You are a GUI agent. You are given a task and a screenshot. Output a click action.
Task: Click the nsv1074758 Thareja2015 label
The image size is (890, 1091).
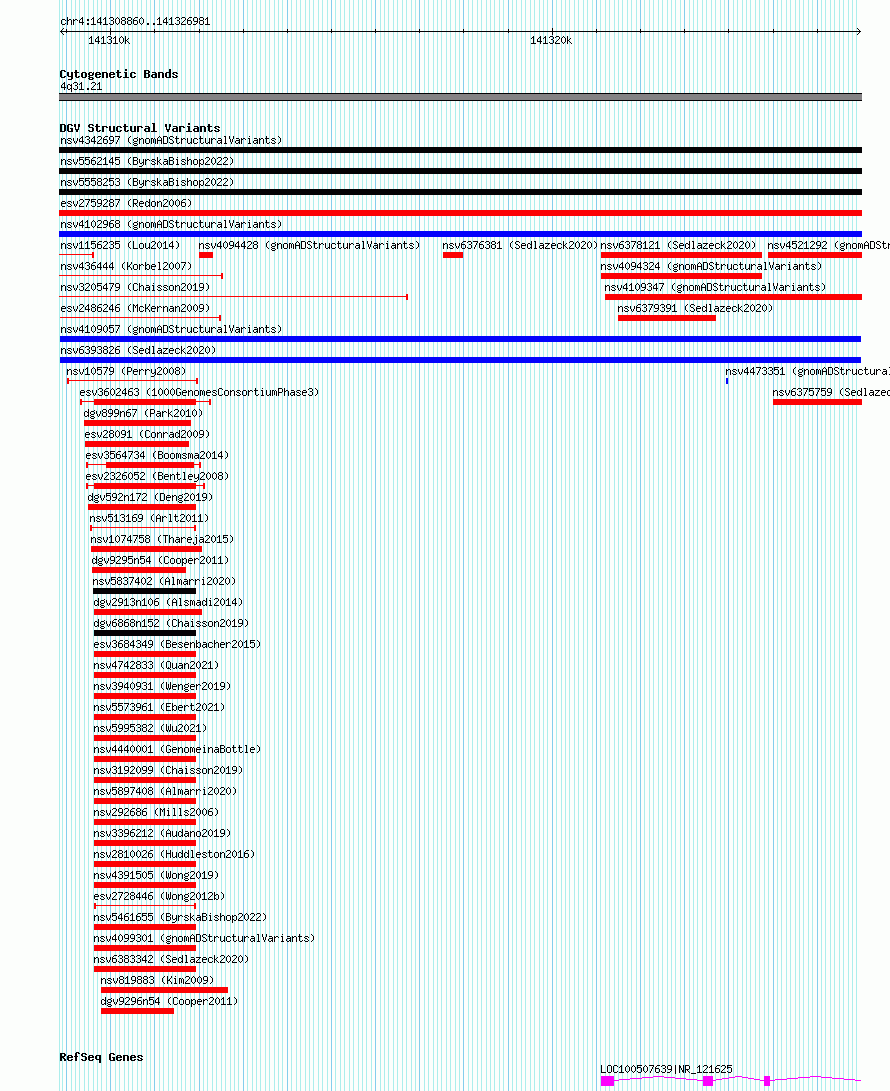[162, 539]
